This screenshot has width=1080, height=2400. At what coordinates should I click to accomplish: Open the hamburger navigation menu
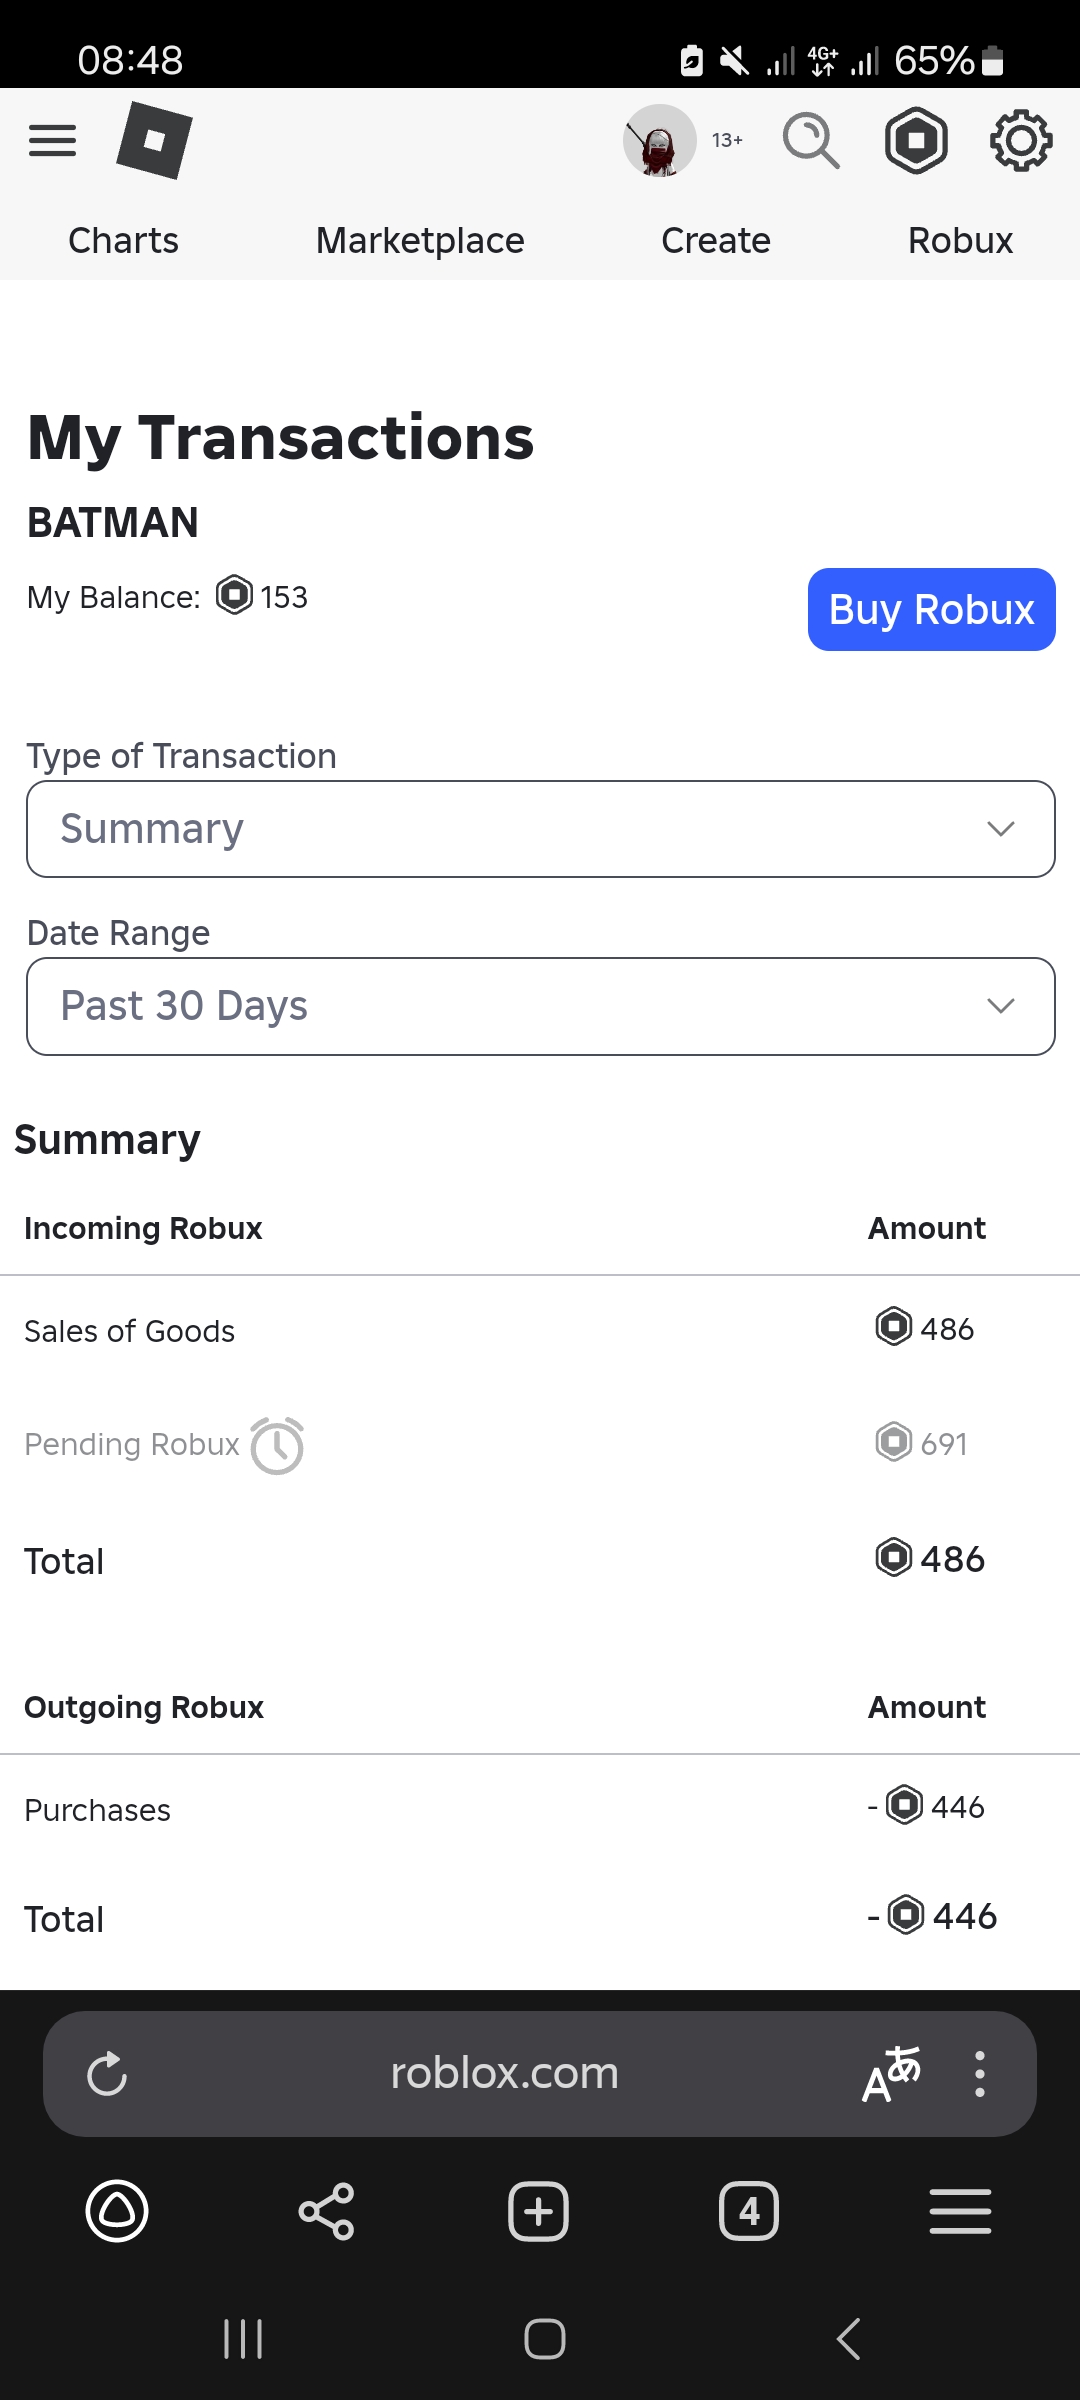click(52, 140)
